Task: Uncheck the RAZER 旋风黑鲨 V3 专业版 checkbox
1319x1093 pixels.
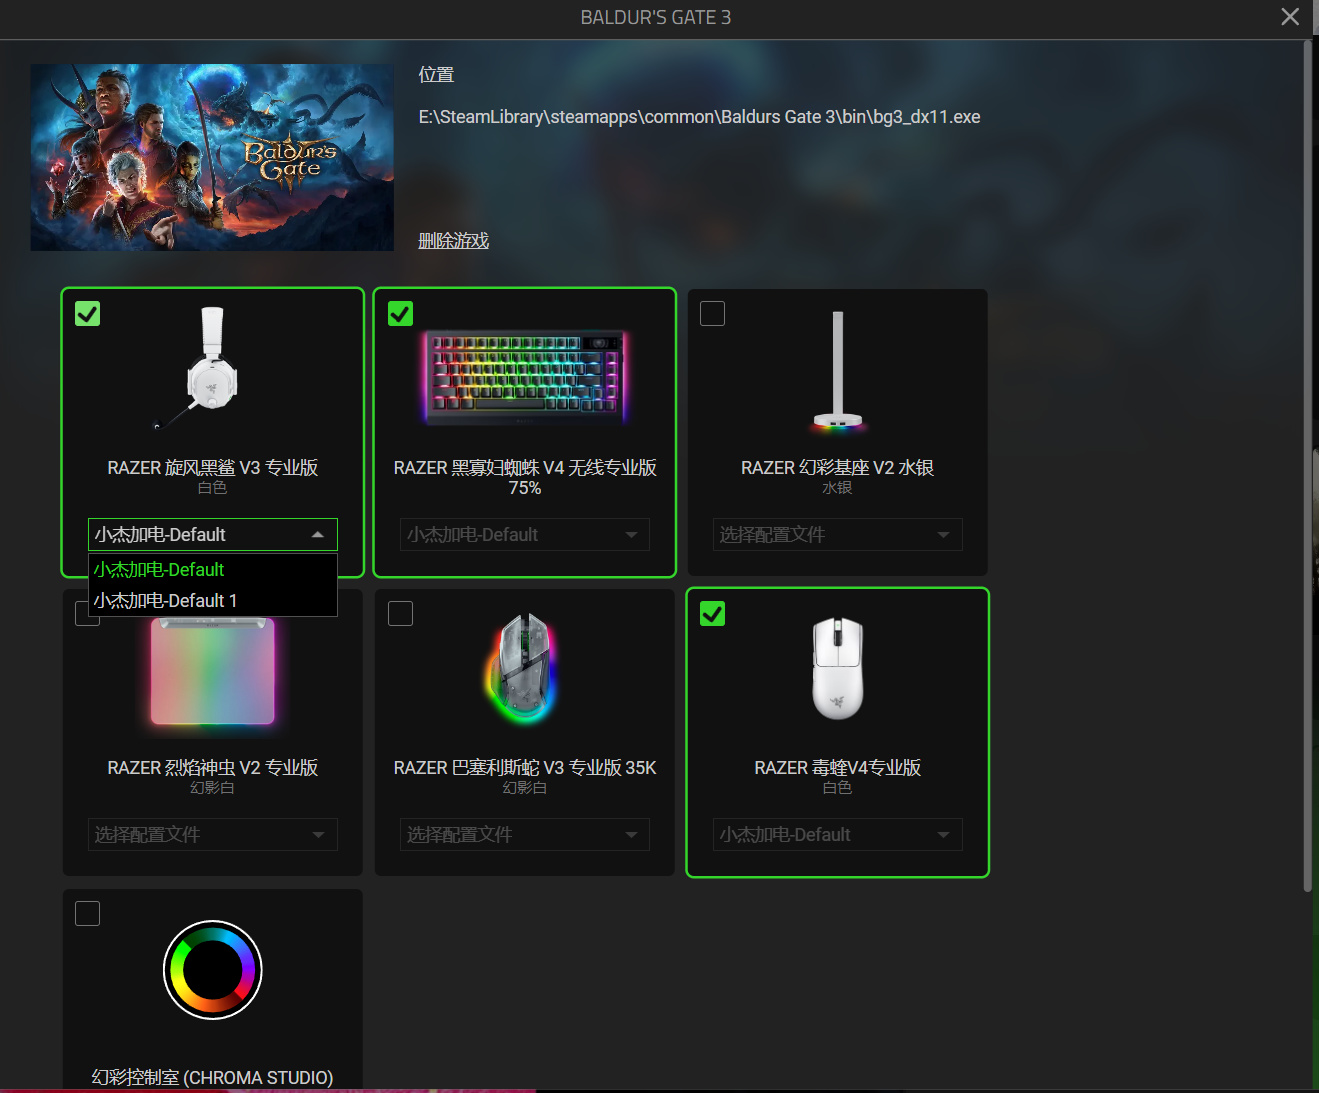Action: [x=88, y=314]
